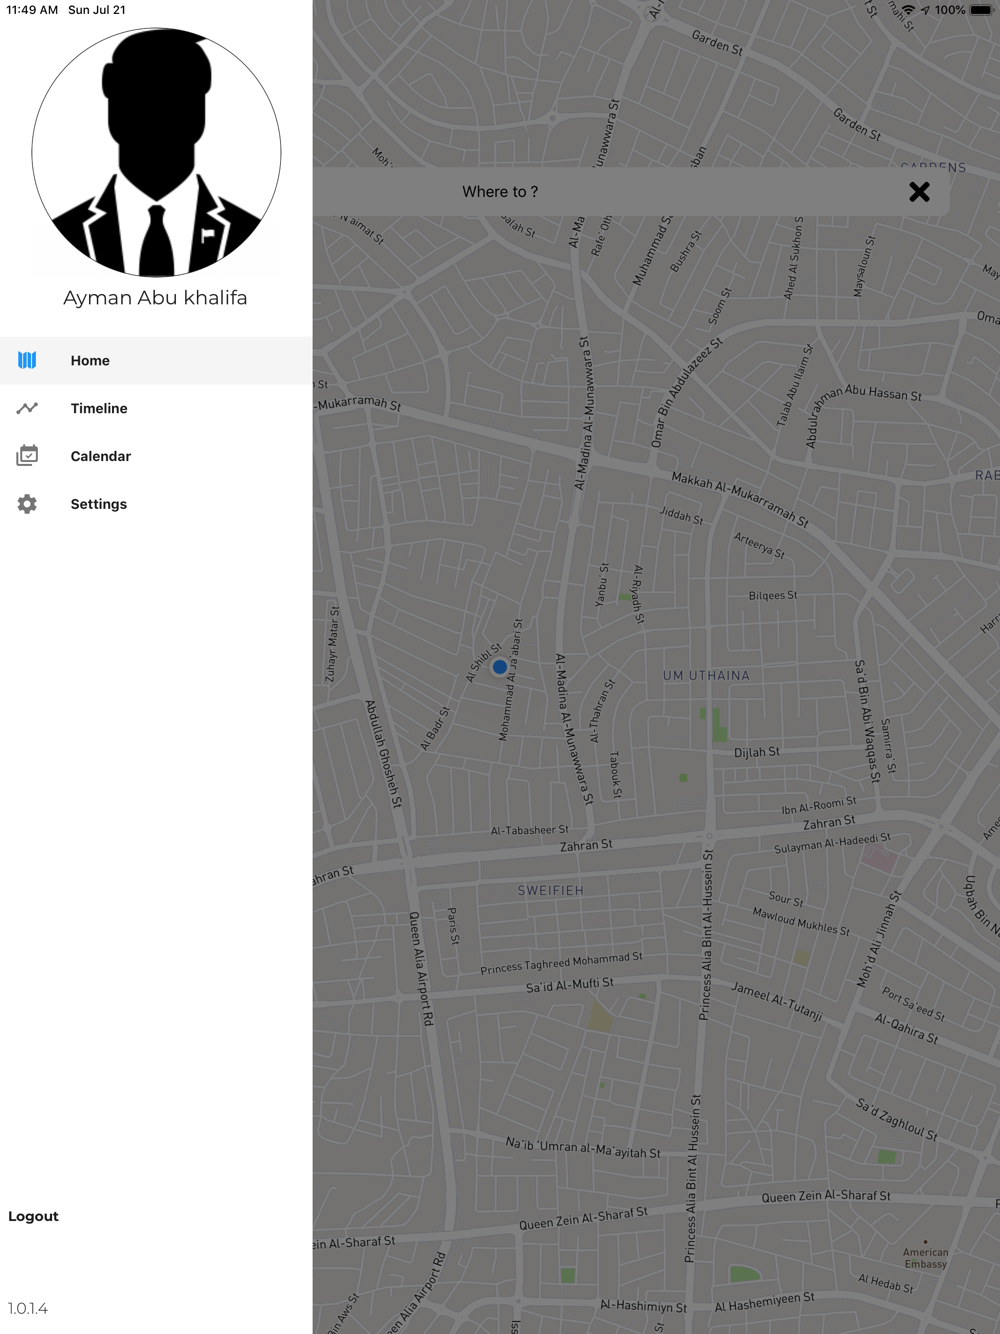
Task: Tap the Zuhayr Matar St label
Action: coord(332,644)
